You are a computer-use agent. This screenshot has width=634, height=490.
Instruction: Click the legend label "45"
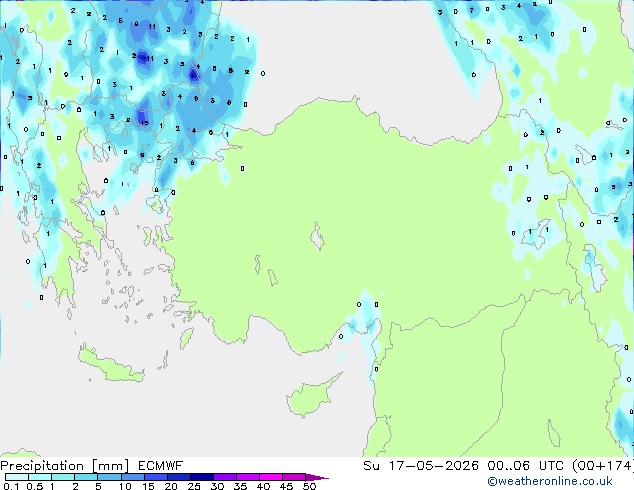[x=286, y=486]
